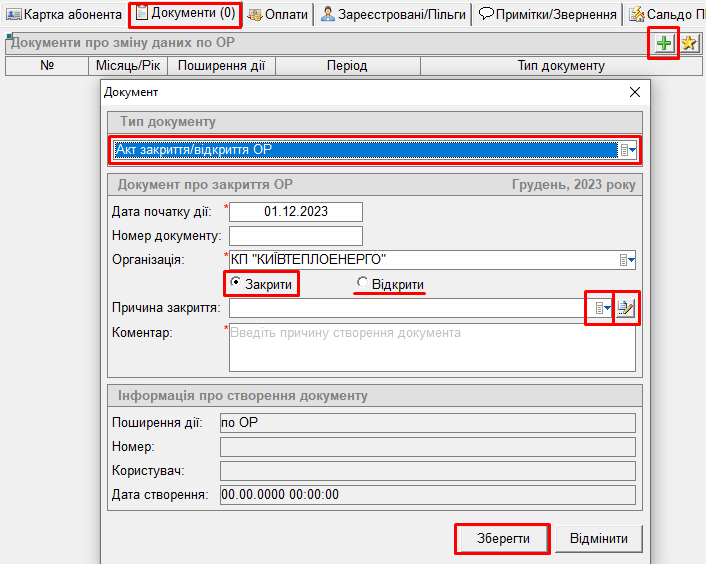Select the Закрити radio button
706x564 pixels.
click(236, 284)
